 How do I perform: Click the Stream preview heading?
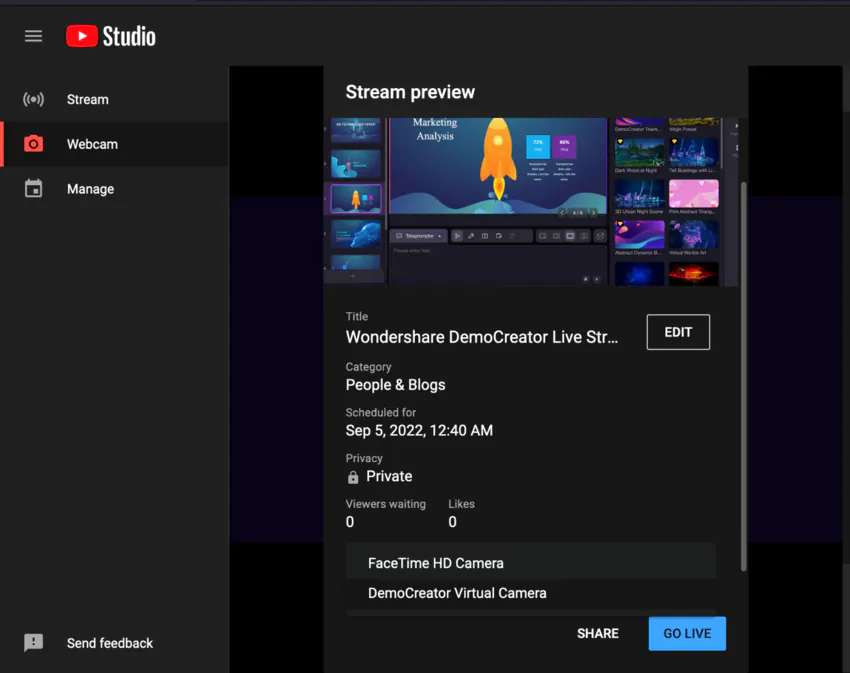pos(410,92)
